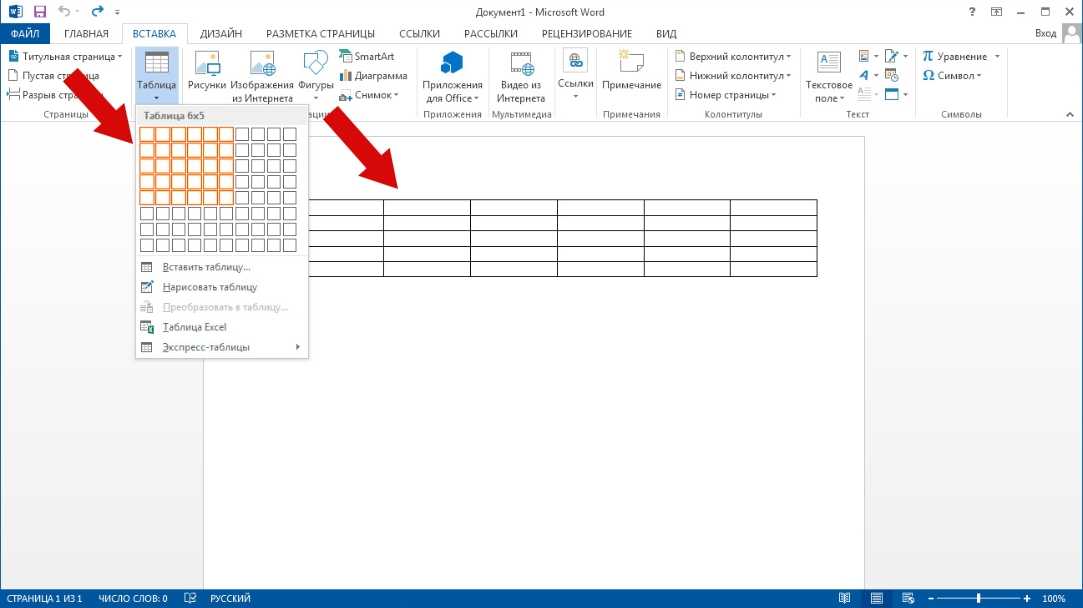The width and height of the screenshot is (1083, 608).
Task: Insert a Диаграмма (Chart)
Action: pos(373,75)
